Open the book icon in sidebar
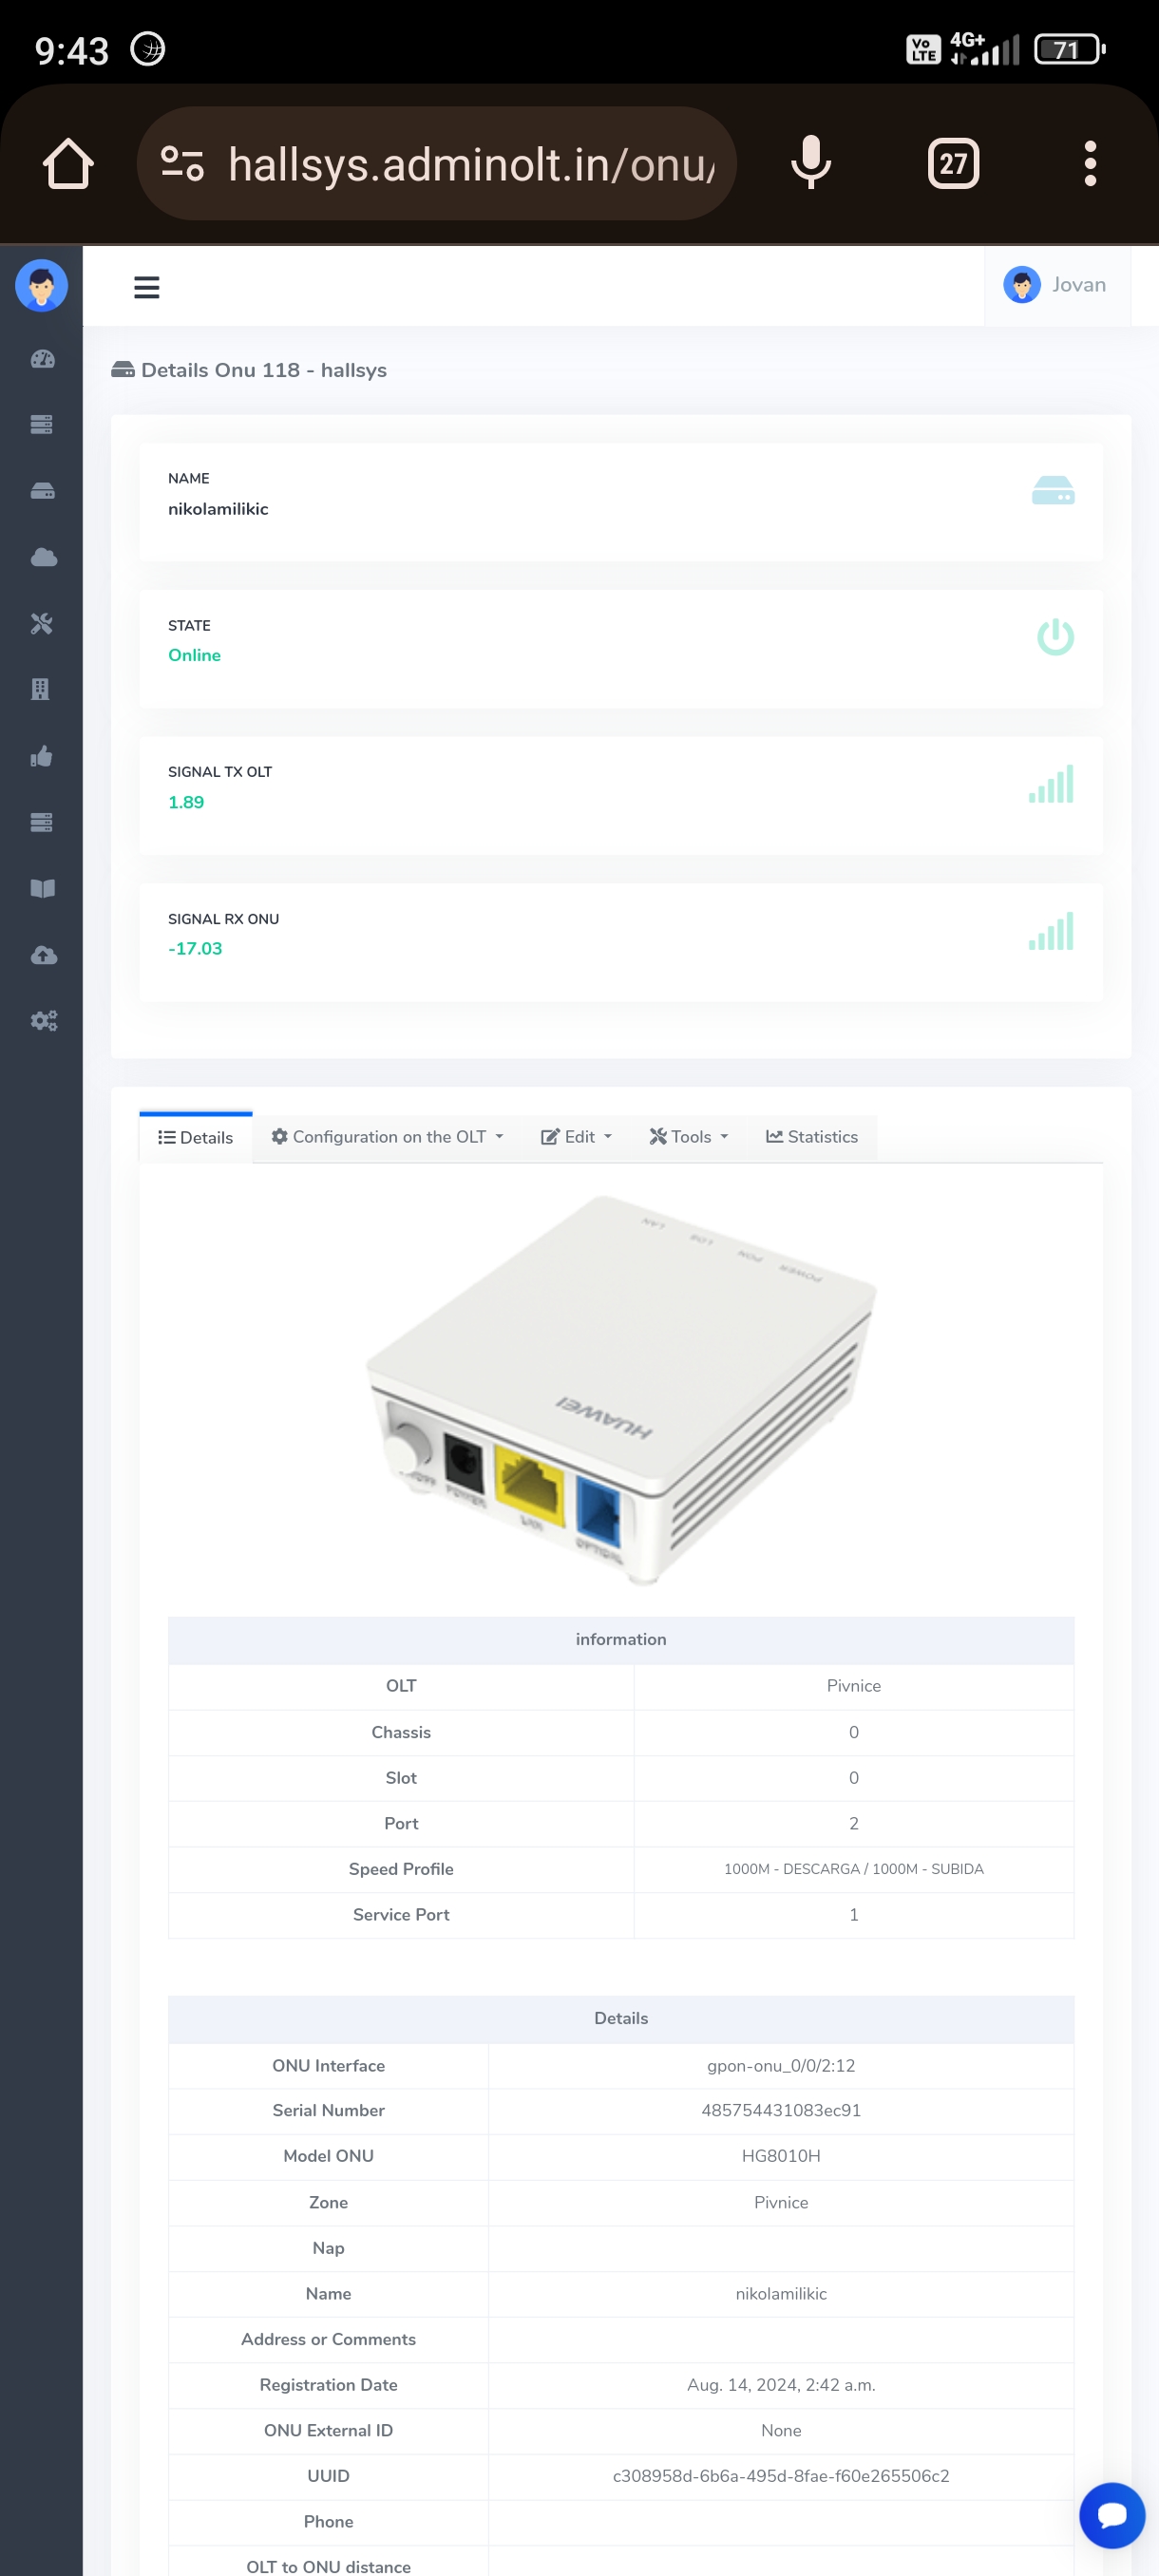1159x2576 pixels. coord(42,888)
